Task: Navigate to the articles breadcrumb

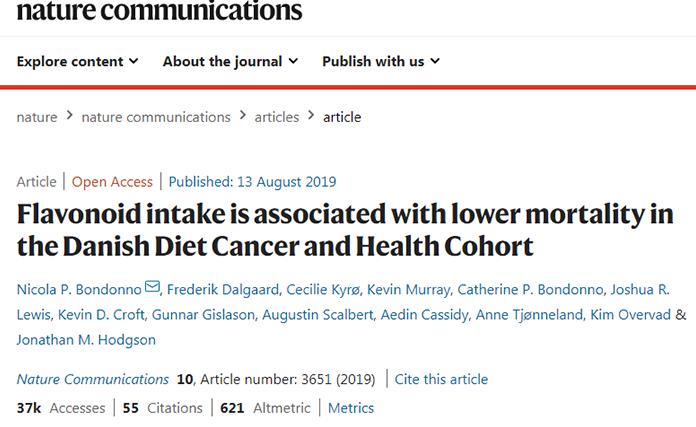Action: tap(276, 117)
